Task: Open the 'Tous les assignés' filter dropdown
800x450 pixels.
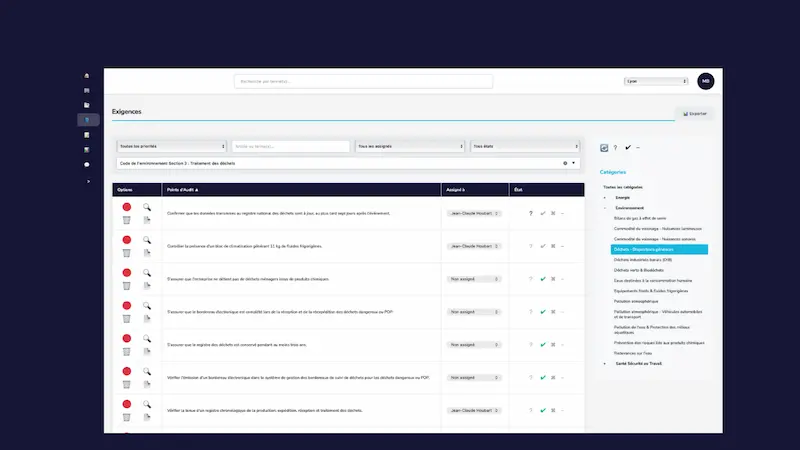Action: click(410, 146)
